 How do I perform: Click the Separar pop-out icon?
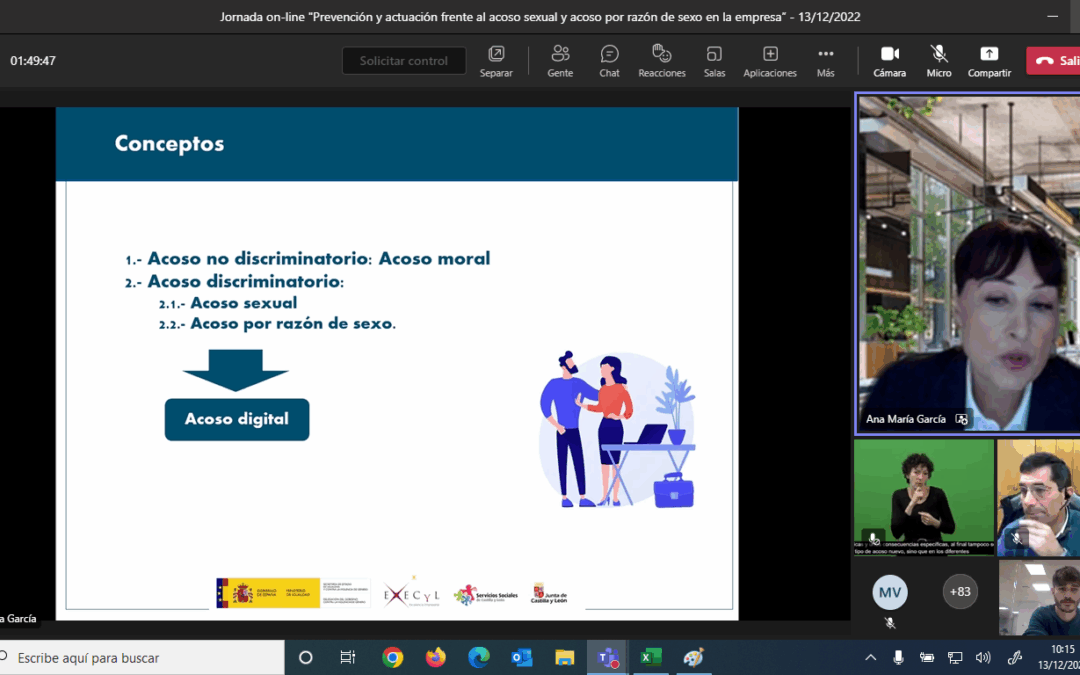(x=496, y=61)
